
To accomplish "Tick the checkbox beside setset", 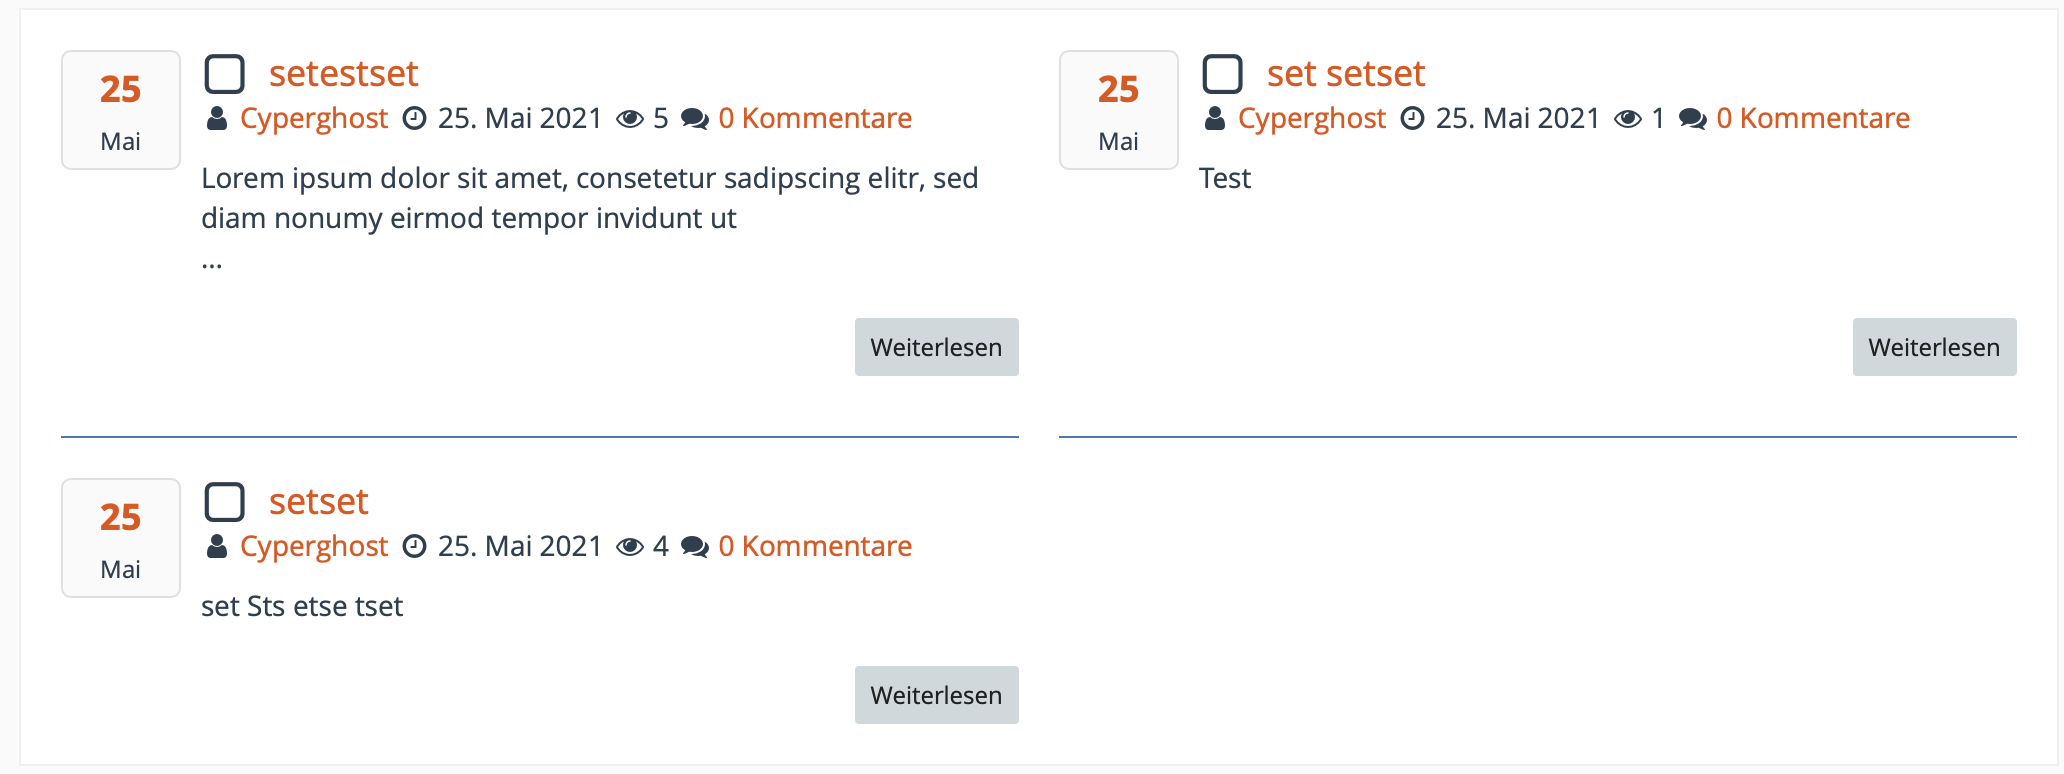I will [x=224, y=502].
